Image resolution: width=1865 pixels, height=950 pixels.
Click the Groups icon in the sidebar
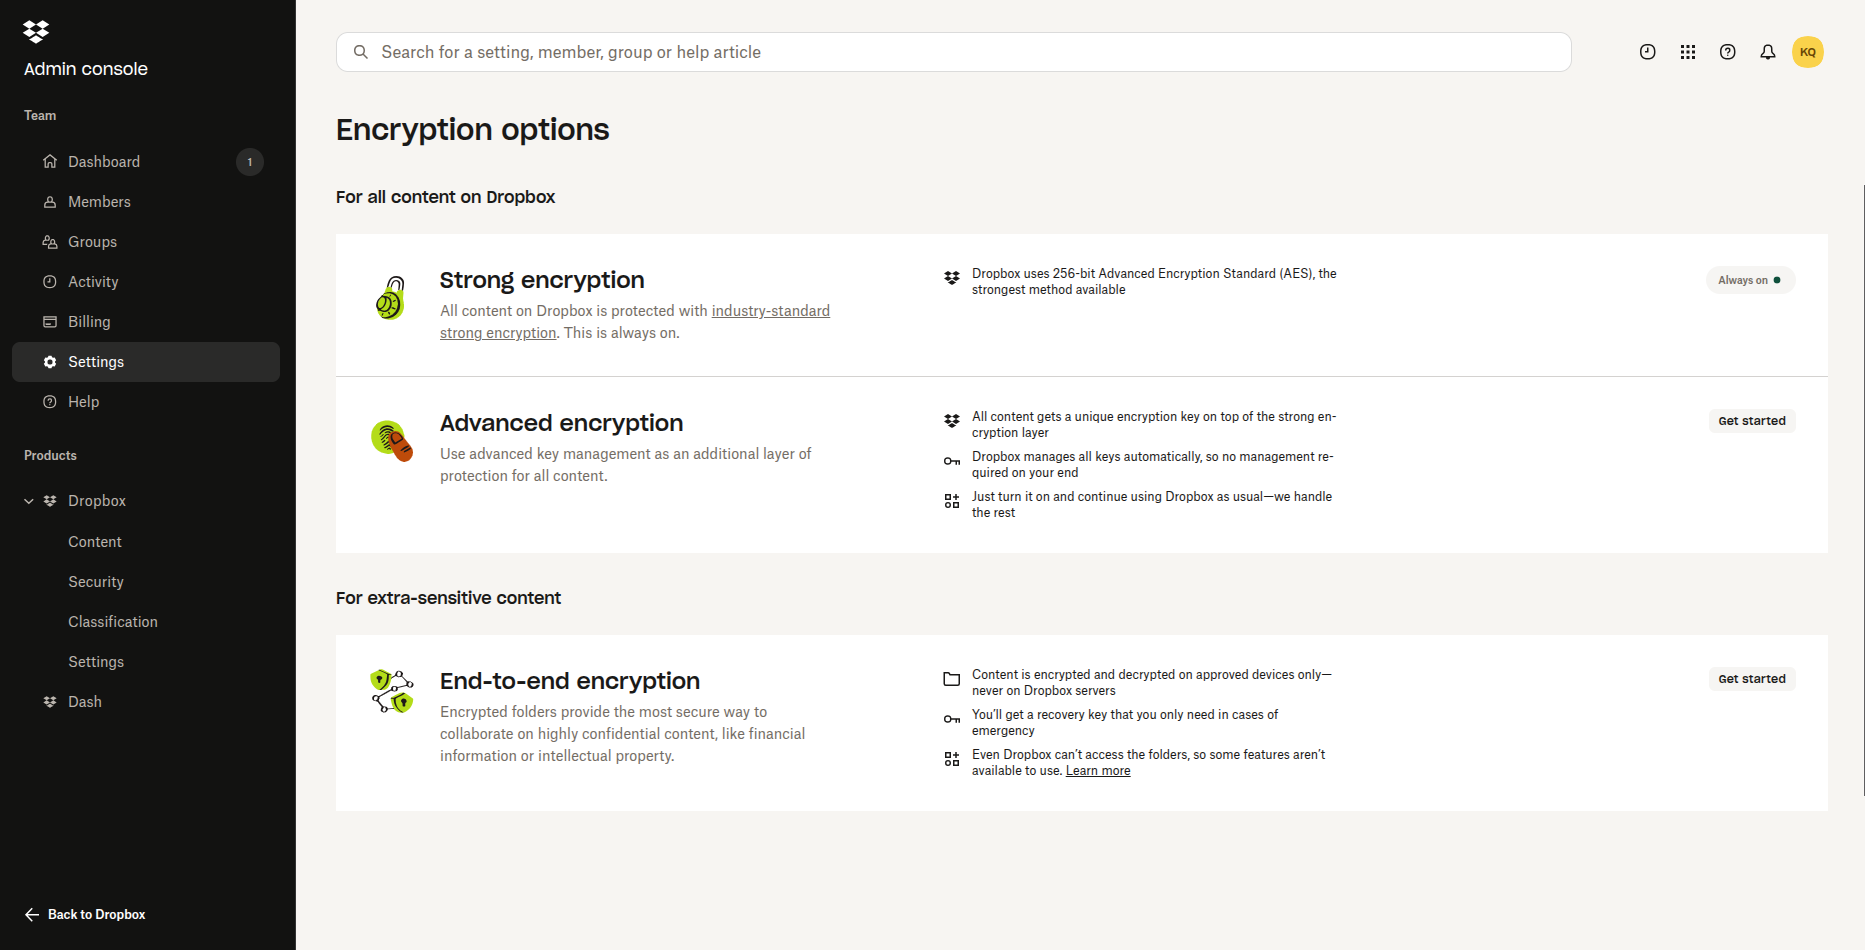(49, 241)
